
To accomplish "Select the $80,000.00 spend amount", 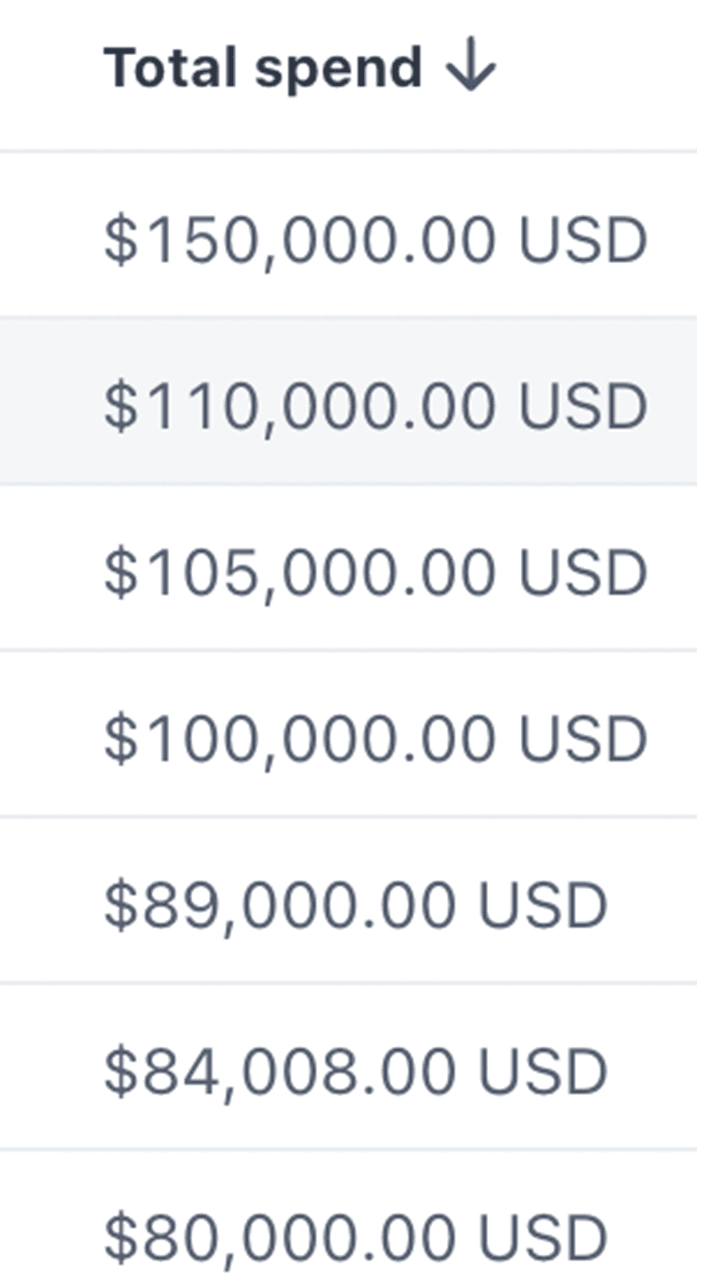I will pyautogui.click(x=280, y=1237).
